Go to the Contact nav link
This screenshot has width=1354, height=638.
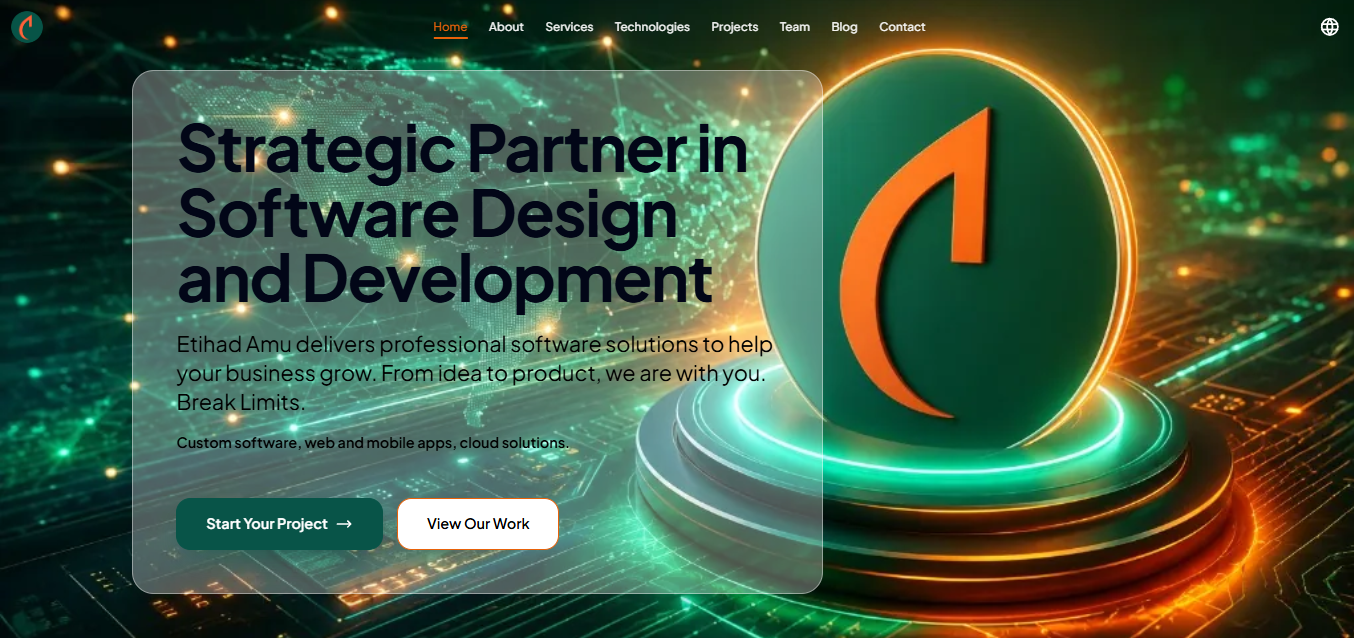click(x=902, y=27)
